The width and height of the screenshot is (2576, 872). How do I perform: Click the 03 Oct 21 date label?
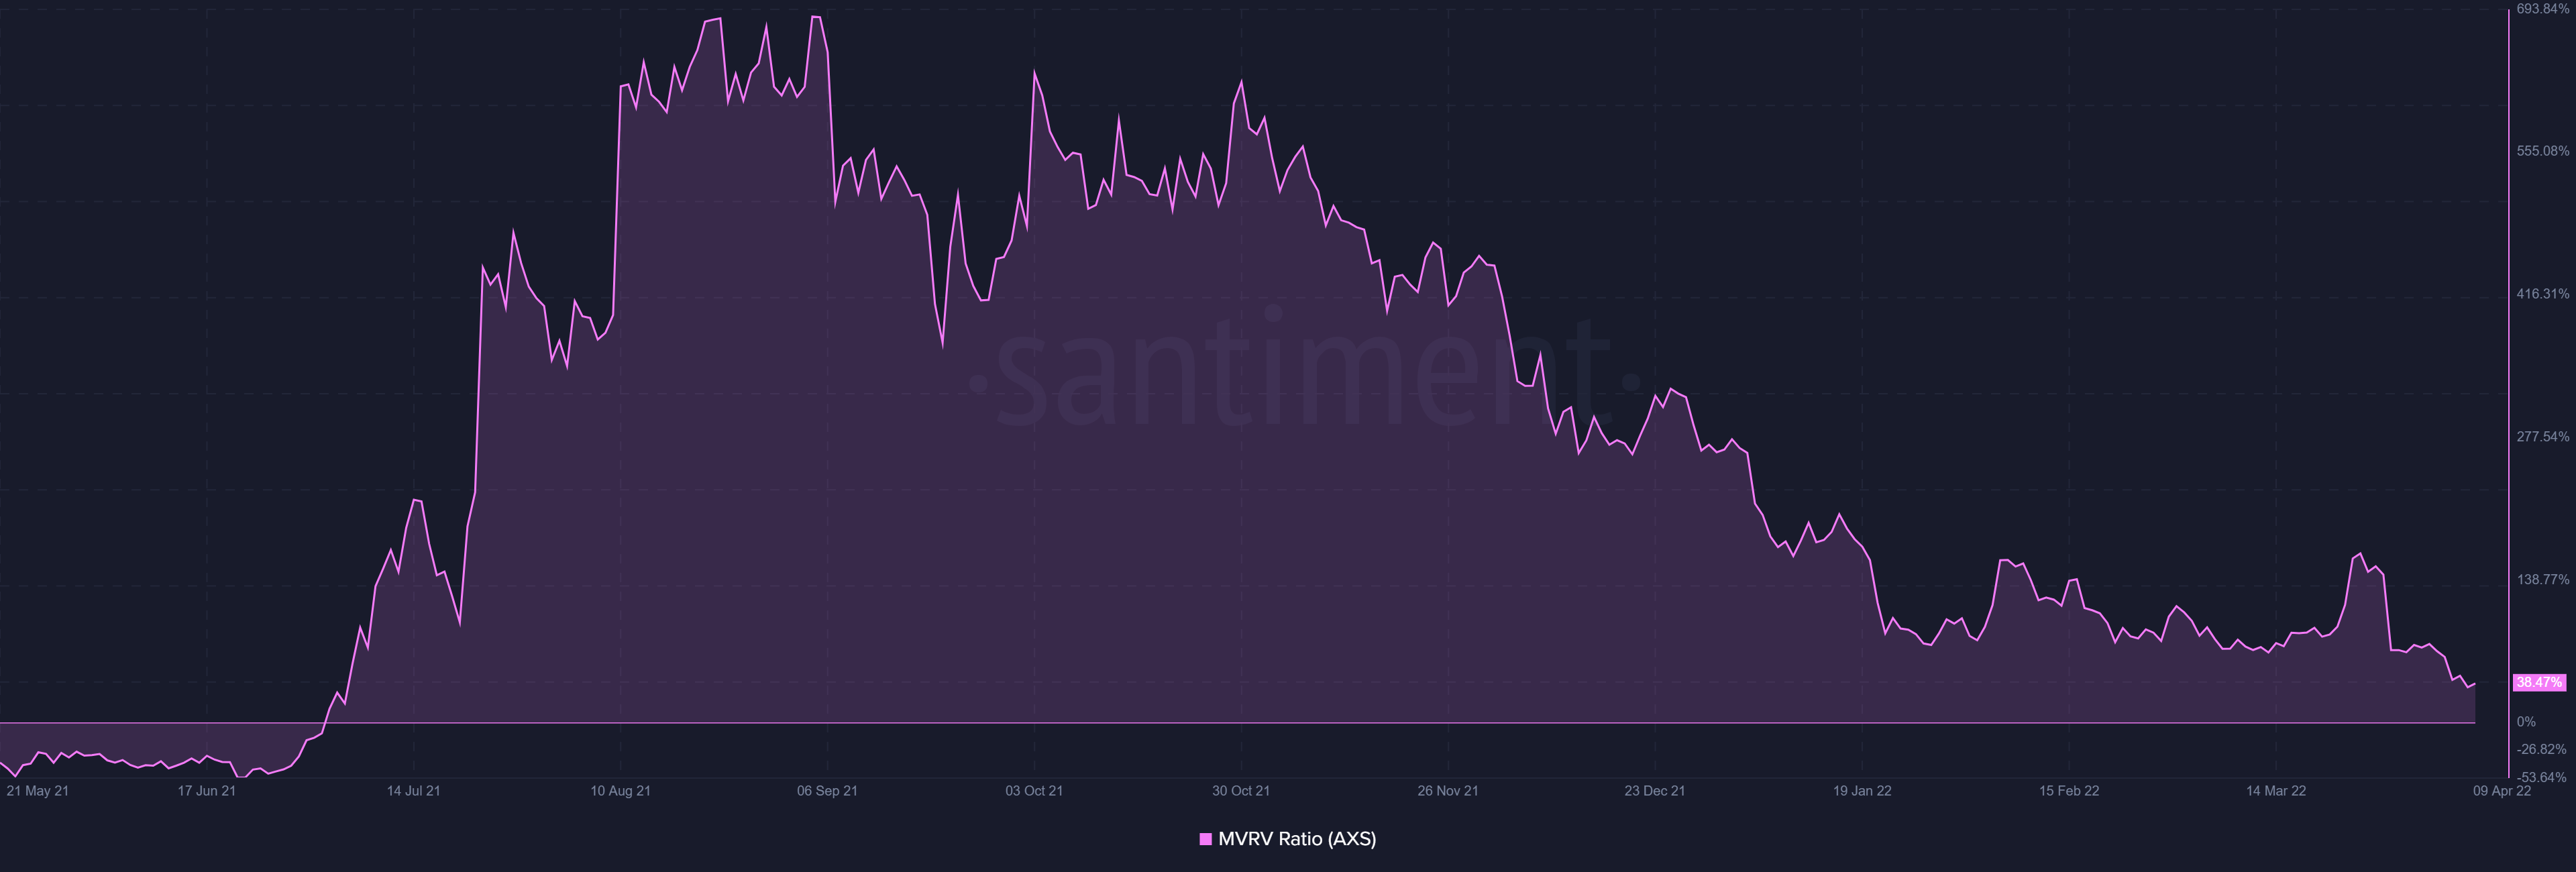click(x=1034, y=791)
